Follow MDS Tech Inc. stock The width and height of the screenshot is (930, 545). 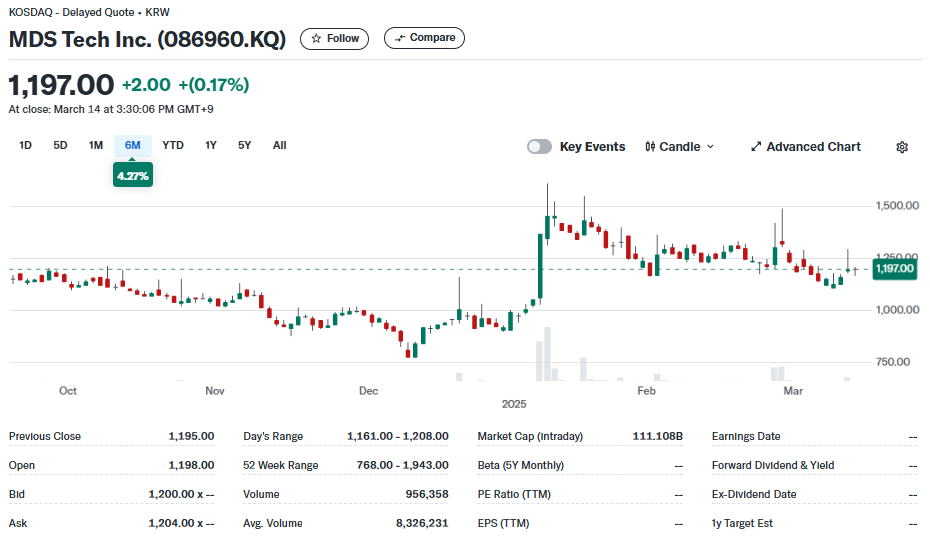(x=335, y=39)
